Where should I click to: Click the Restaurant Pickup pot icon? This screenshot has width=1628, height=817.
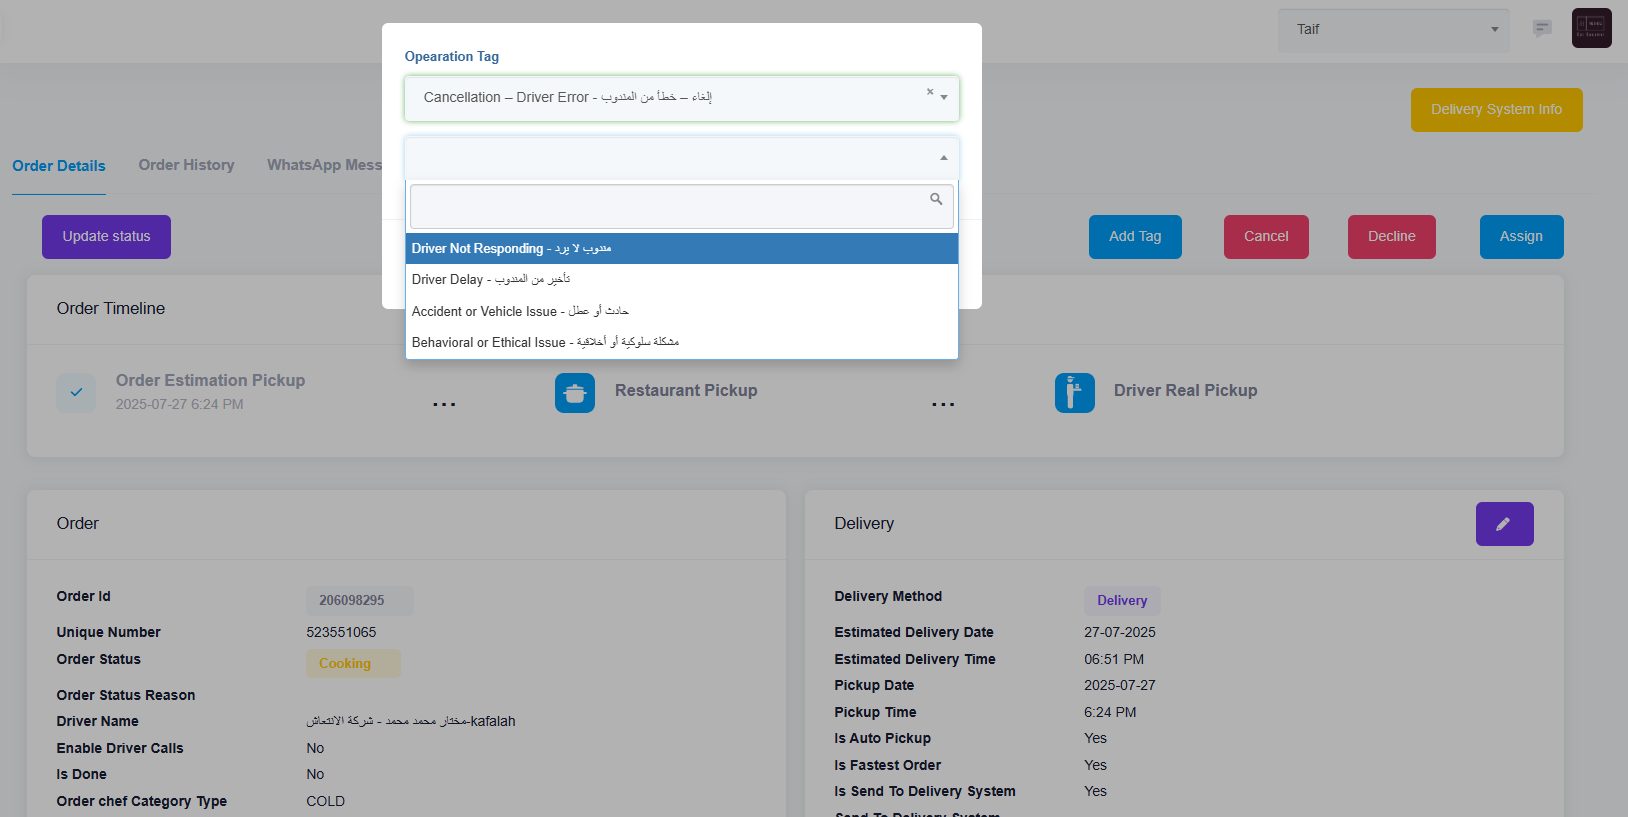click(x=575, y=393)
